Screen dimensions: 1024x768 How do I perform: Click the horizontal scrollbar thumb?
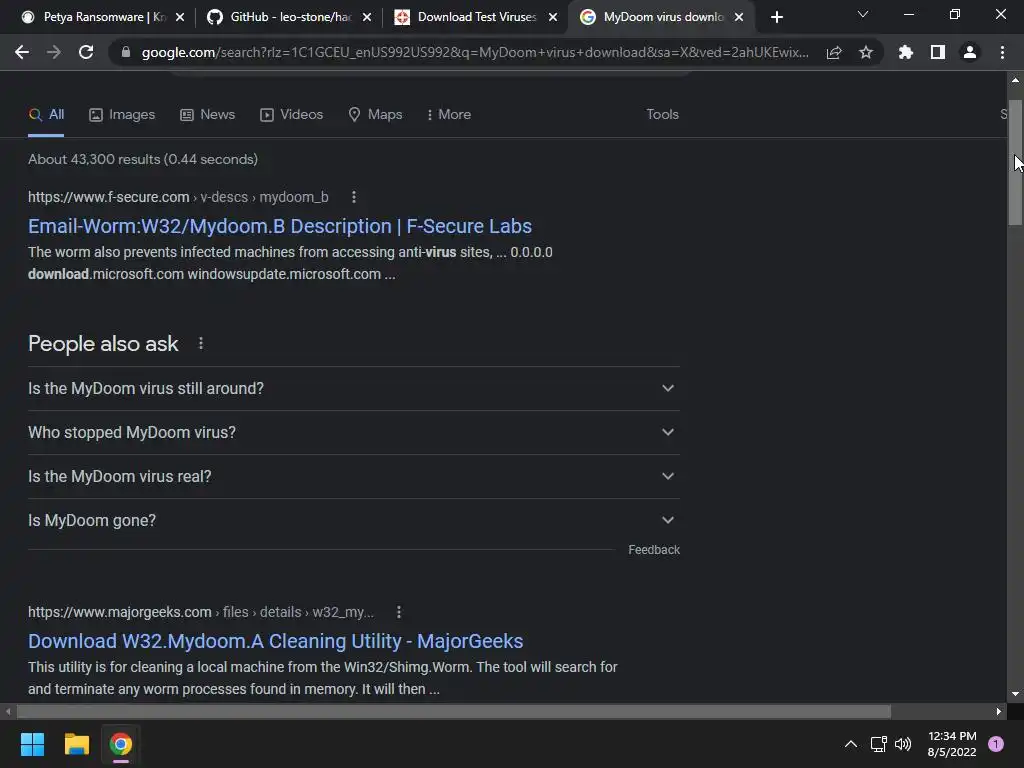coord(454,711)
